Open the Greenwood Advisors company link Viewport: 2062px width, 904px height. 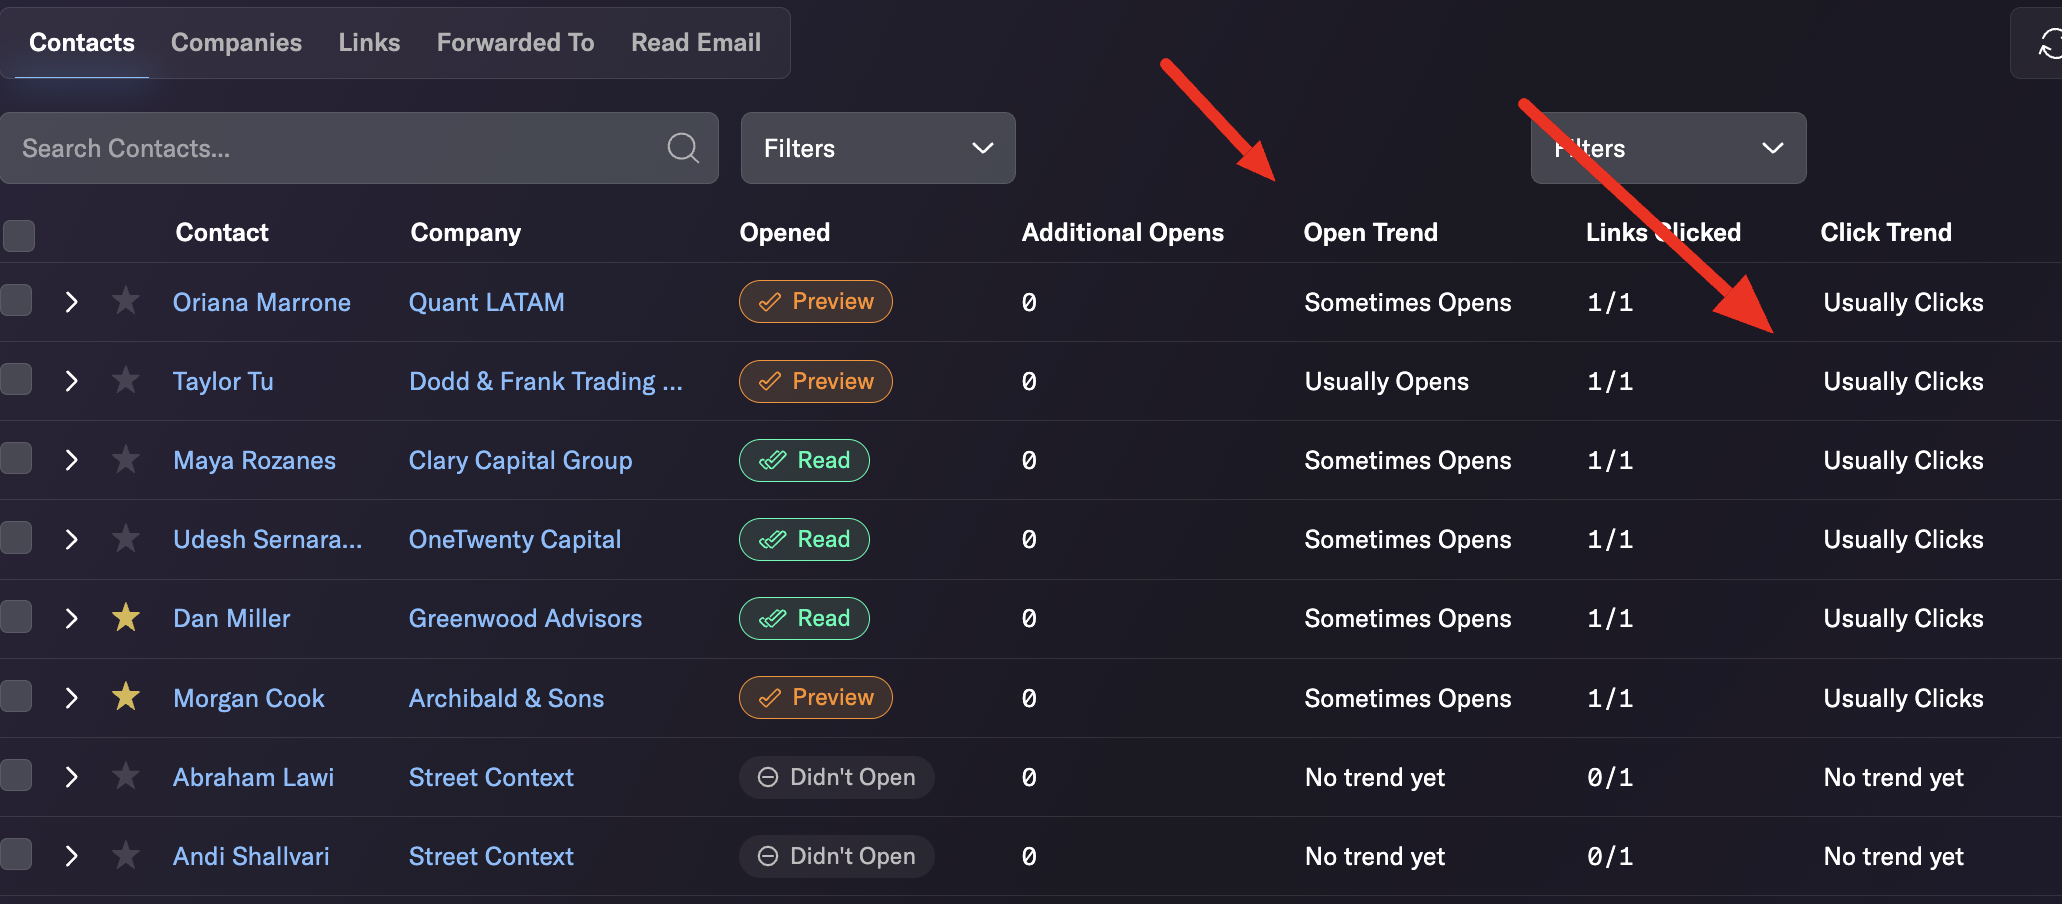[x=525, y=618]
